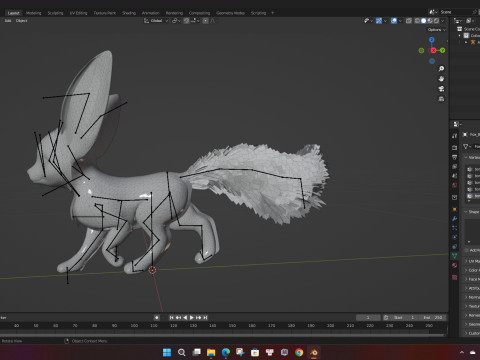The height and width of the screenshot is (360, 480).
Task: Open the gizmo settings dropdown arrow
Action: pos(385,21)
